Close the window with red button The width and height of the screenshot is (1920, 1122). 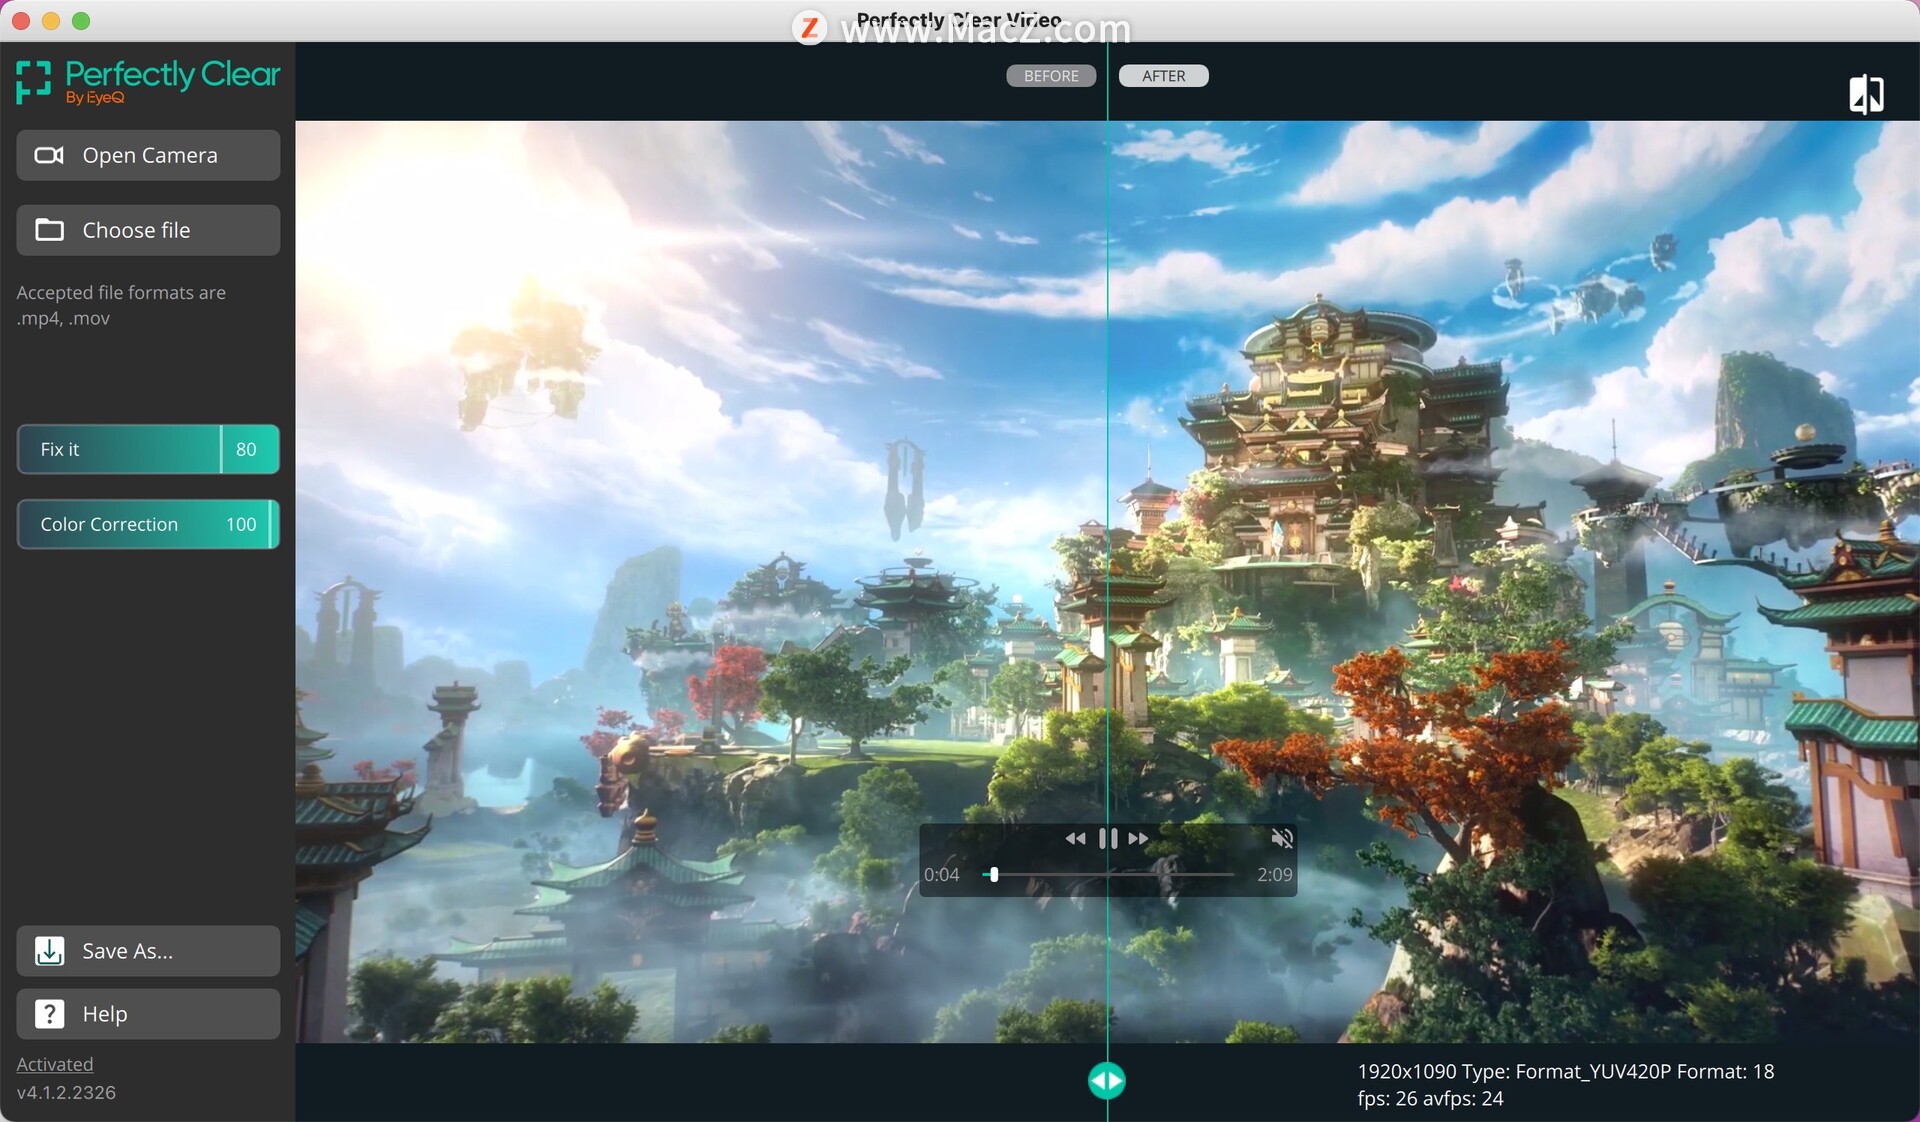[21, 21]
